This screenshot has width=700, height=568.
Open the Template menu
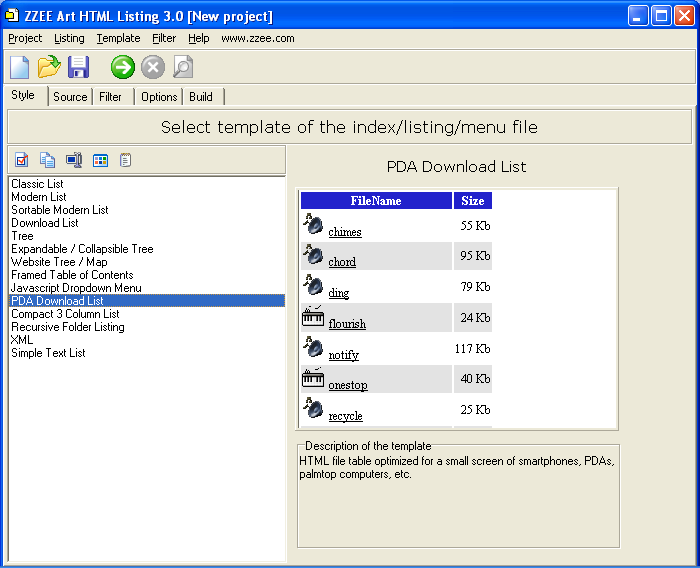(118, 38)
